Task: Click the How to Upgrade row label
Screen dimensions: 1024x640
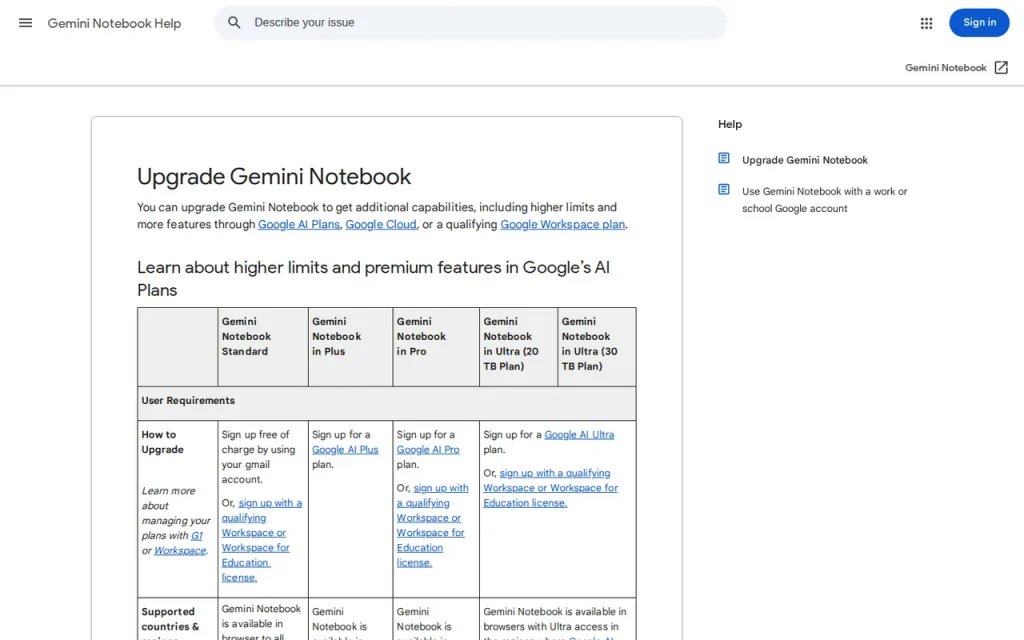Action: (163, 442)
